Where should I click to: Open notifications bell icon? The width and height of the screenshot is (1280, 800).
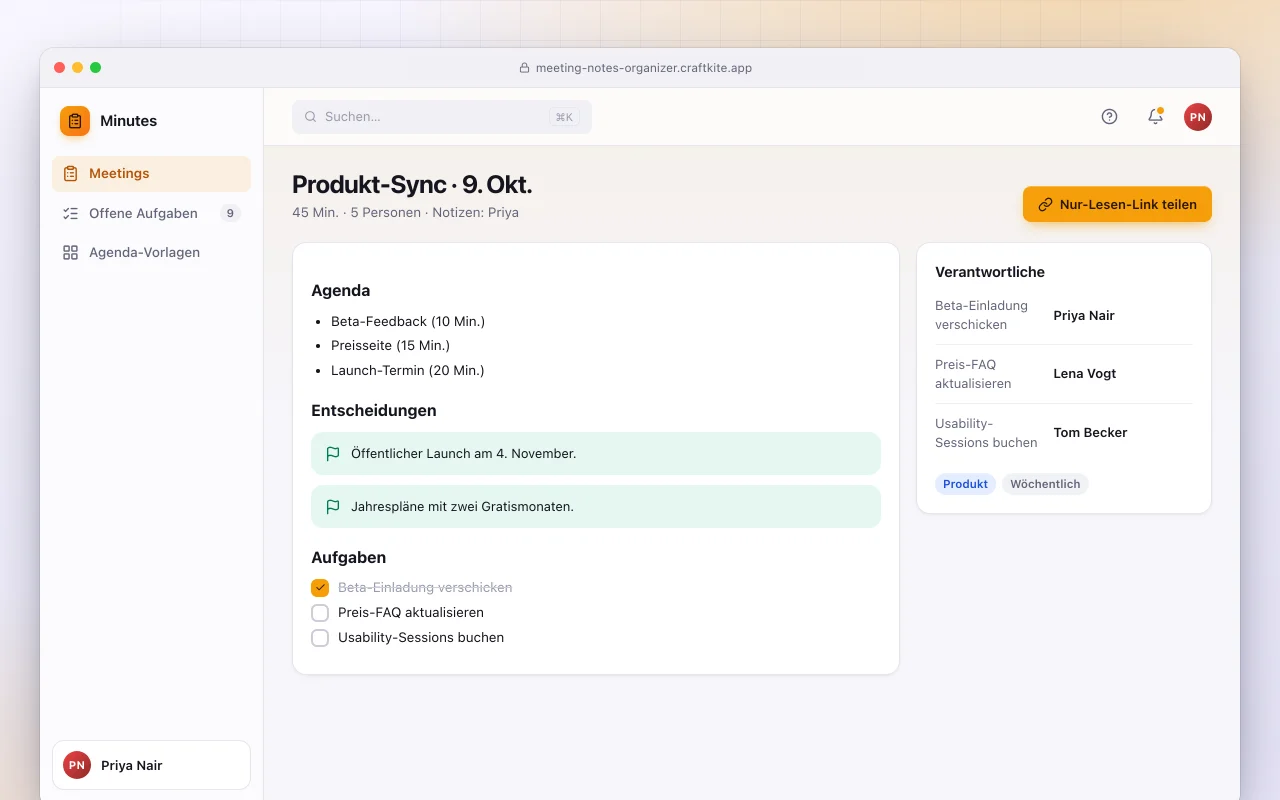point(1155,117)
